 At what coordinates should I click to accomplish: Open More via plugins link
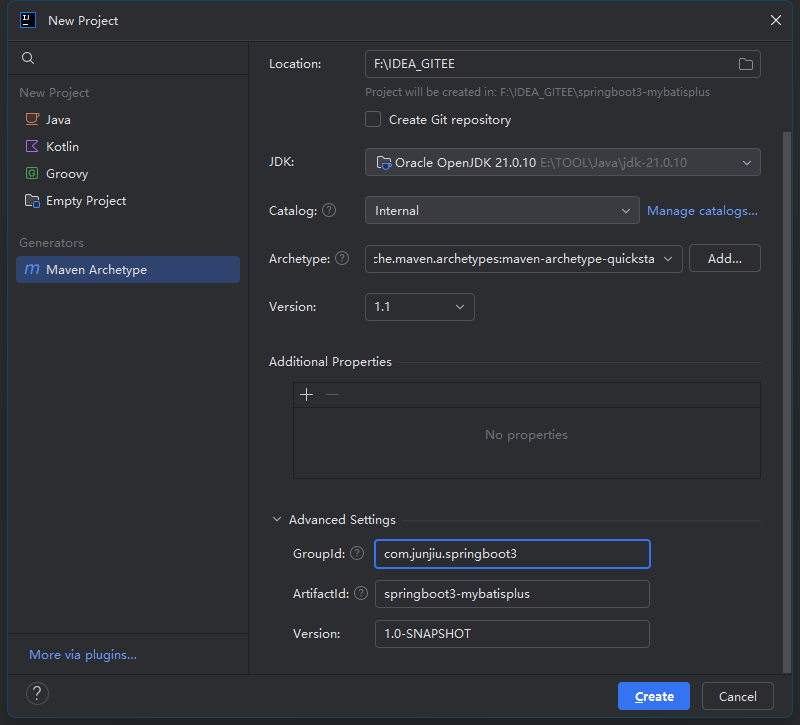tap(83, 655)
